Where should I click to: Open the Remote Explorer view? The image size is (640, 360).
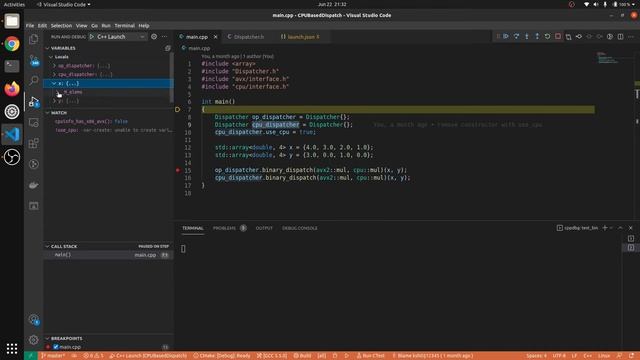tap(34, 122)
